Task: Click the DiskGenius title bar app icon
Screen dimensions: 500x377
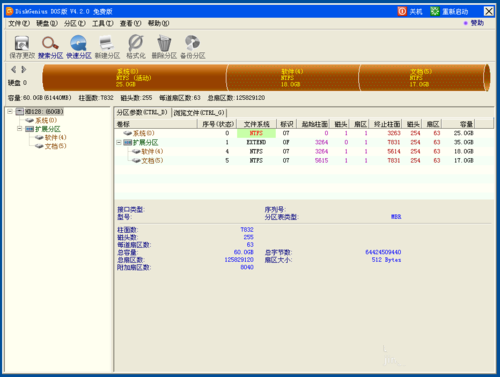Action: (x=9, y=11)
